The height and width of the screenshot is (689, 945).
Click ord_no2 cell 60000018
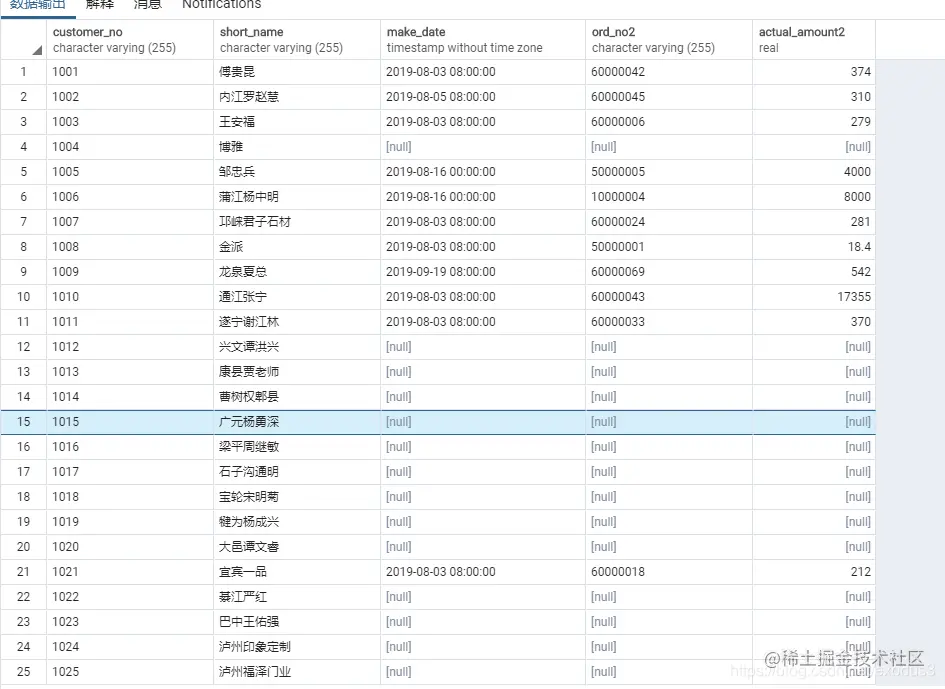point(669,571)
